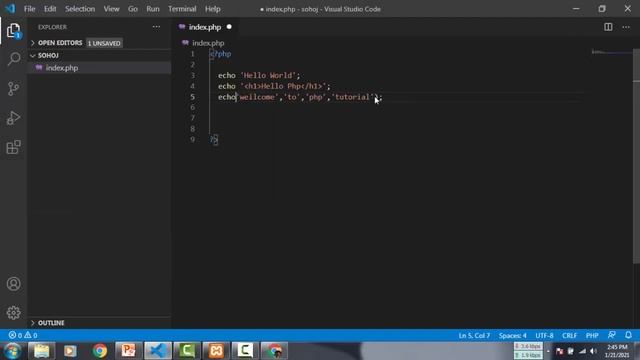
Task: Click the Split Editor Right icon
Action: coord(608,27)
